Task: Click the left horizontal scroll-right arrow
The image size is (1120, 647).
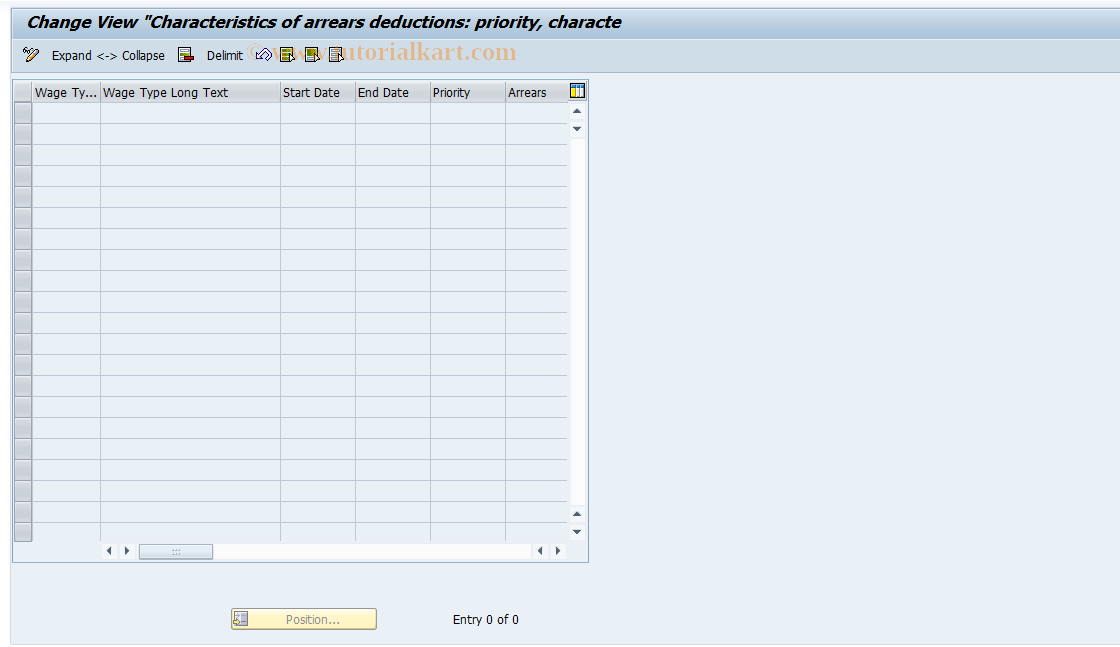Action: click(x=127, y=551)
